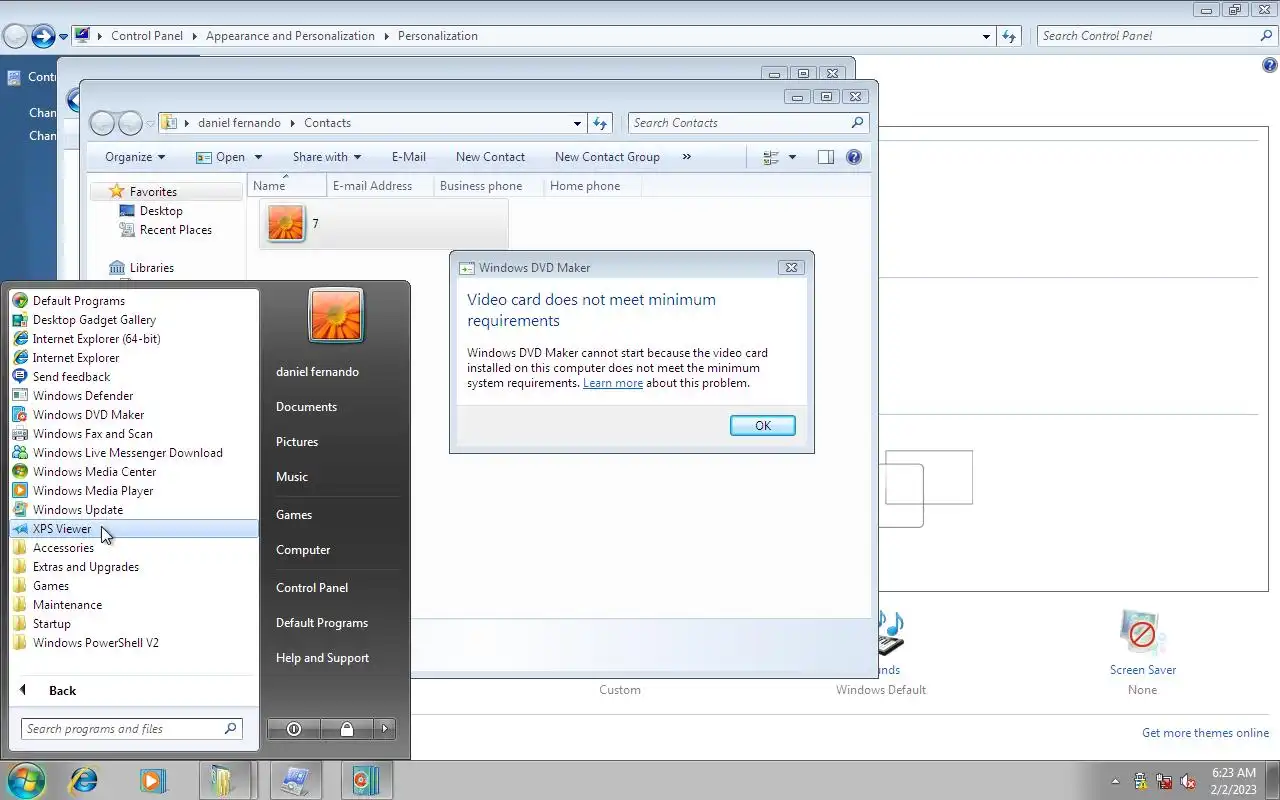1280x800 pixels.
Task: Click Open in the Contacts toolbar
Action: pos(229,157)
